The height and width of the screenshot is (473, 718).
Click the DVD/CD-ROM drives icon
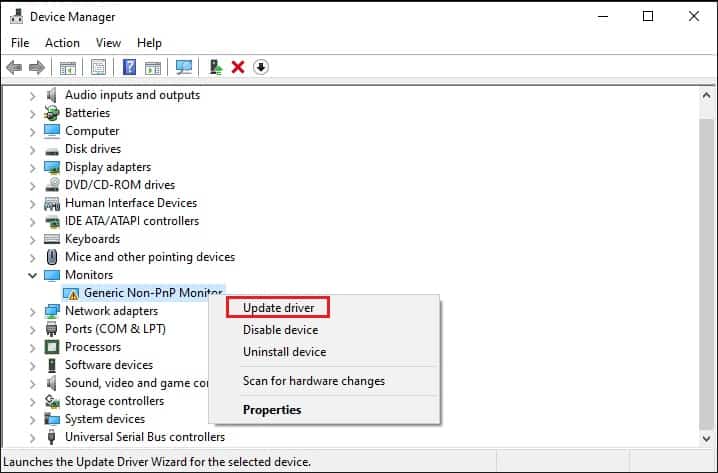coord(52,185)
